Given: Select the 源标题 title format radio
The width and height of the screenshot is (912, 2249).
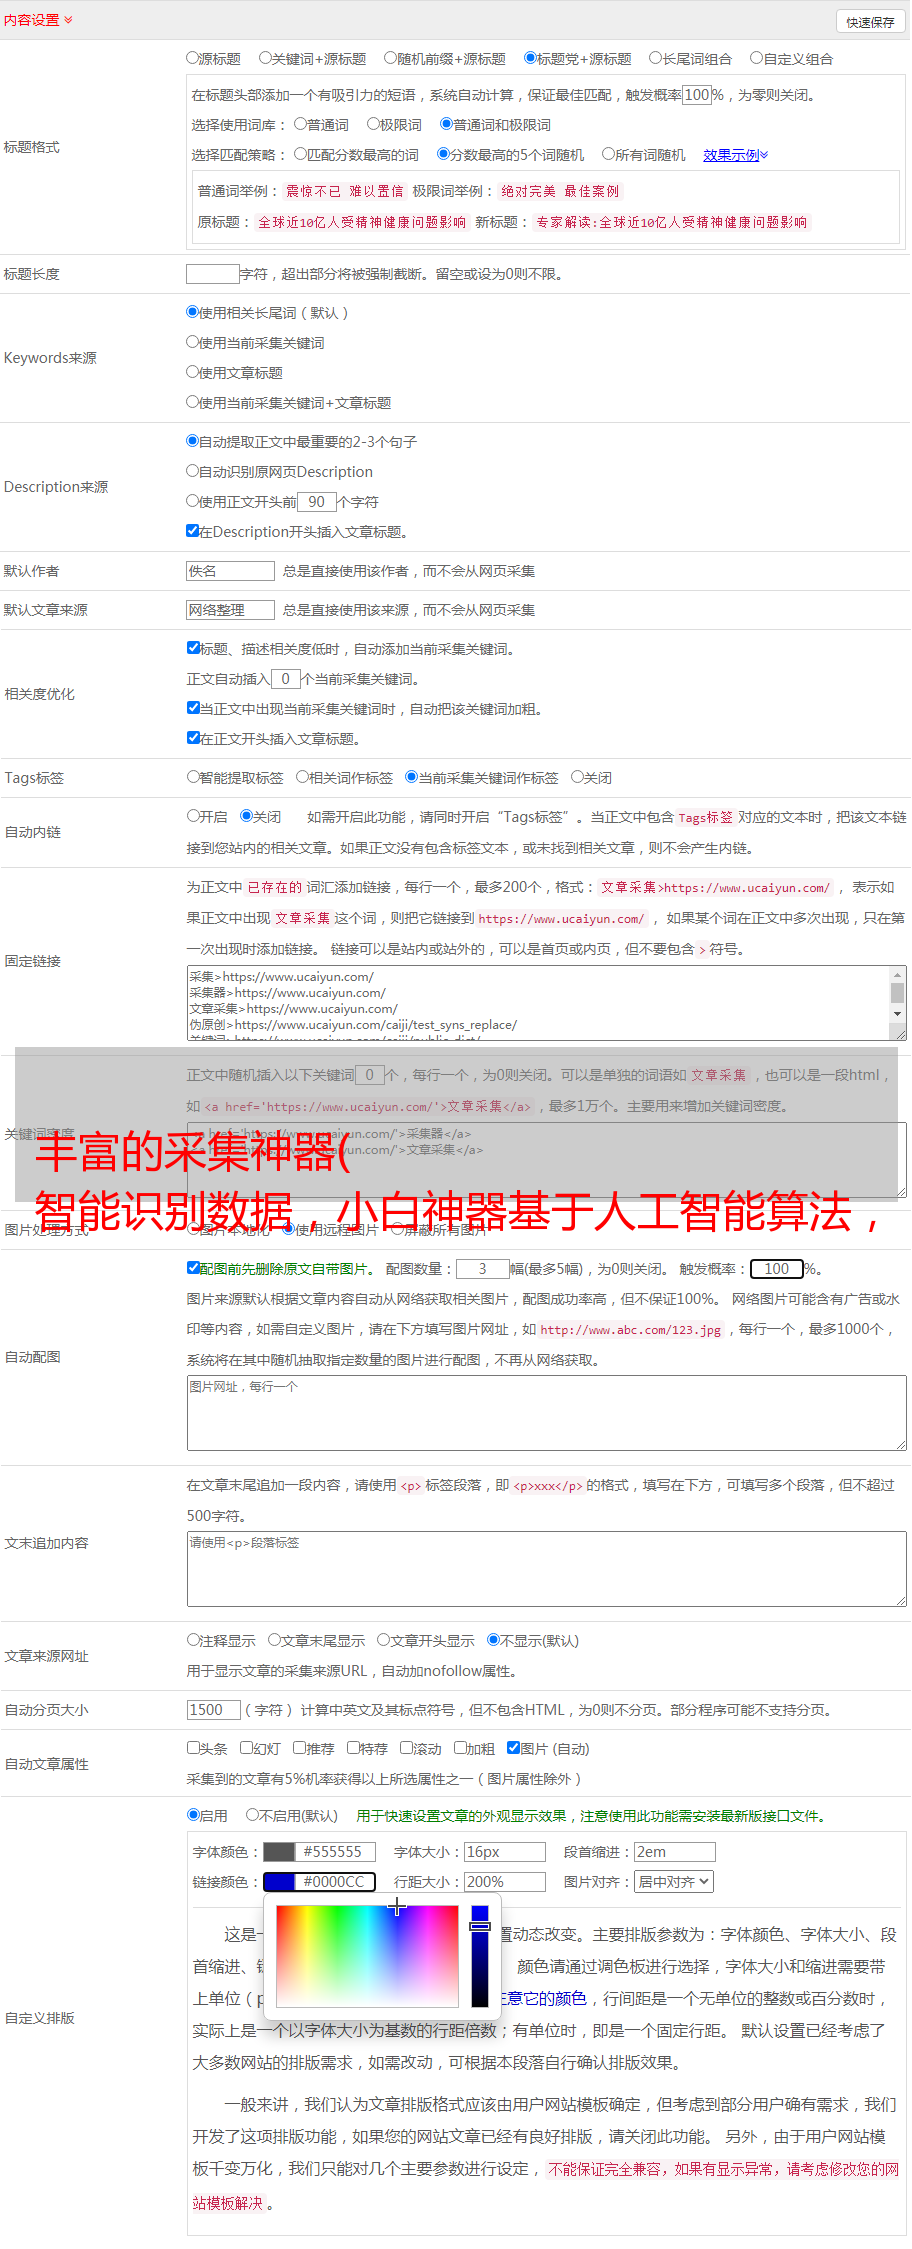Looking at the screenshot, I should point(192,58).
